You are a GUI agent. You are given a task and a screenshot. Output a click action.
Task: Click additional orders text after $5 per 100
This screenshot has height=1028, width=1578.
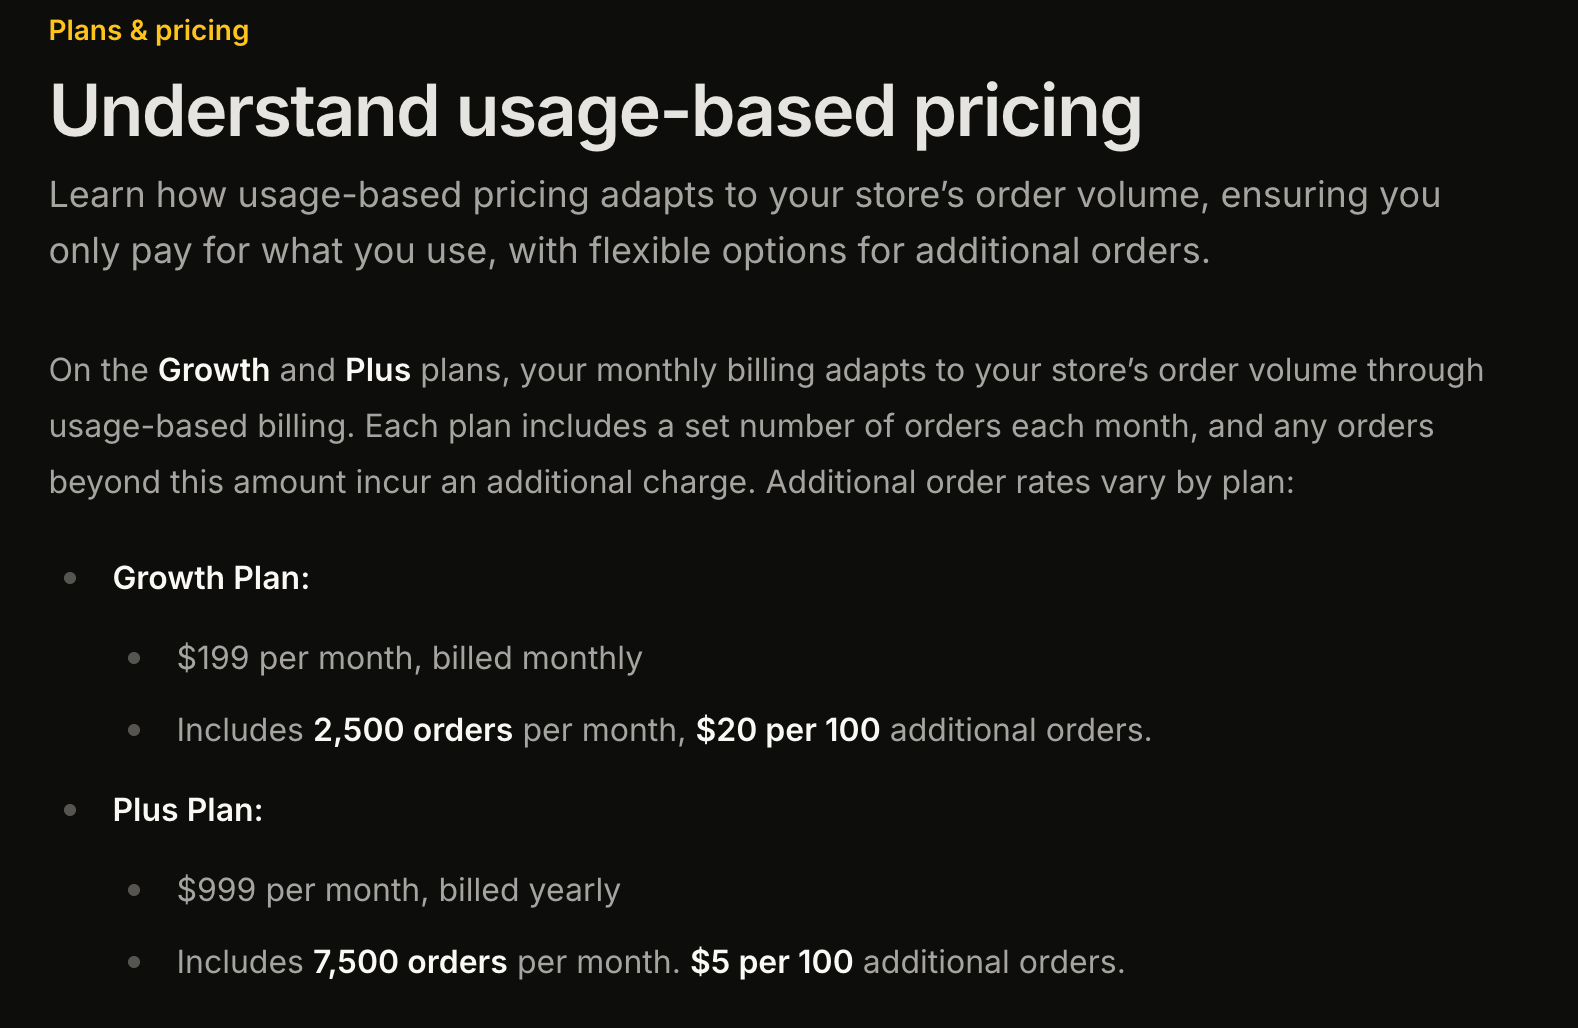click(993, 962)
